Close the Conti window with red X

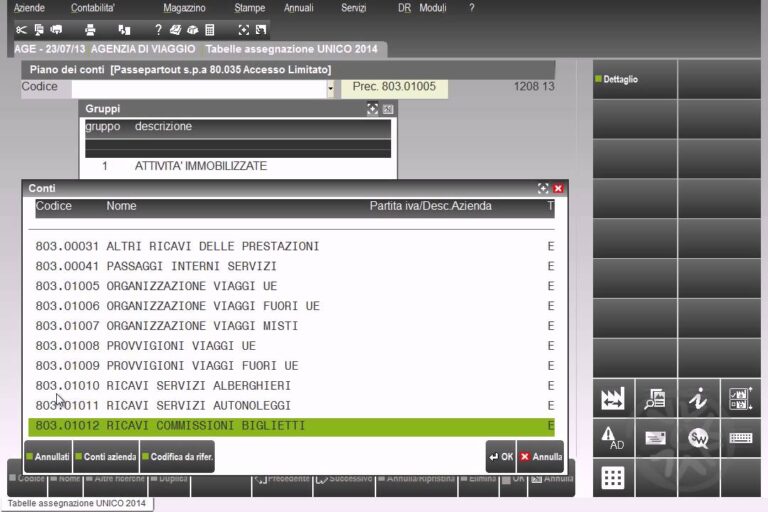point(558,189)
